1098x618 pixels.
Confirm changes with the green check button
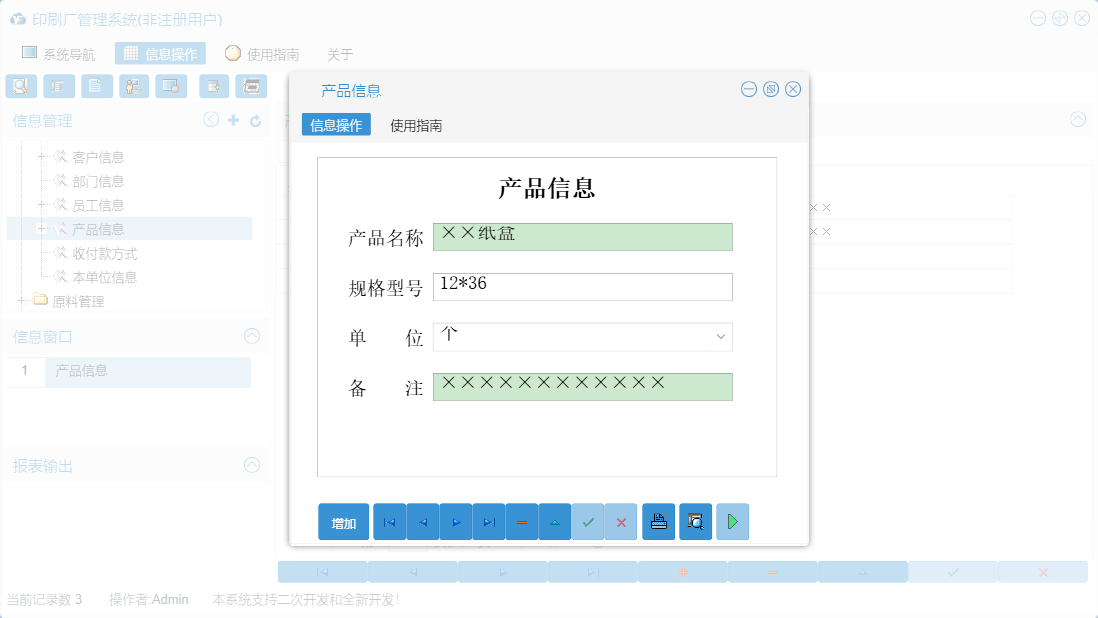[588, 521]
